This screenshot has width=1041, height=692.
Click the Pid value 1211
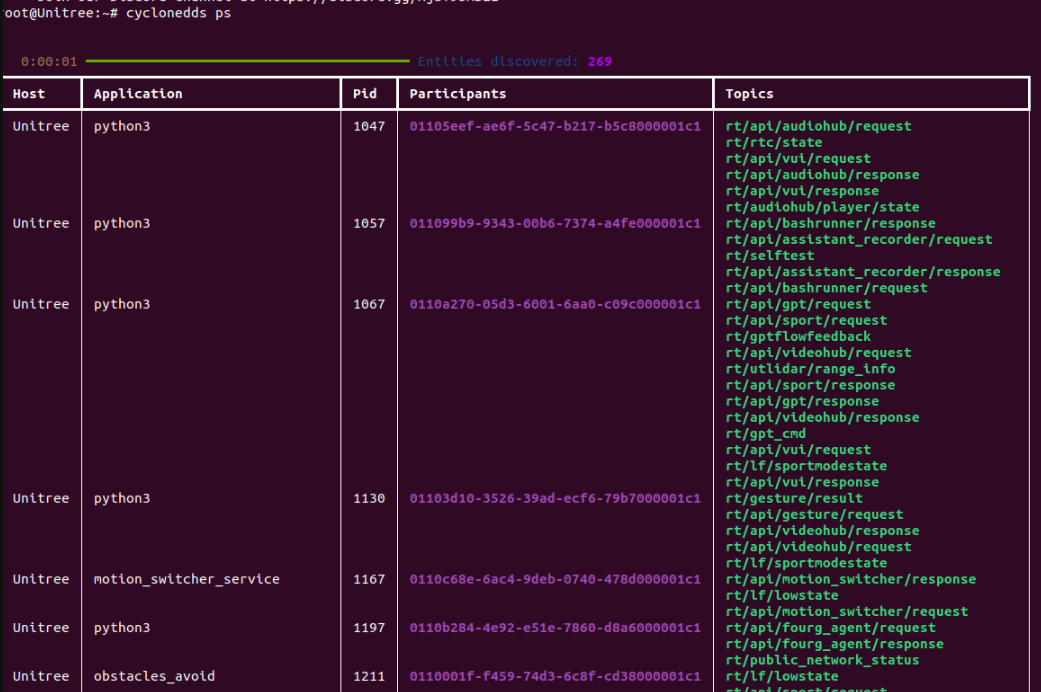point(368,676)
